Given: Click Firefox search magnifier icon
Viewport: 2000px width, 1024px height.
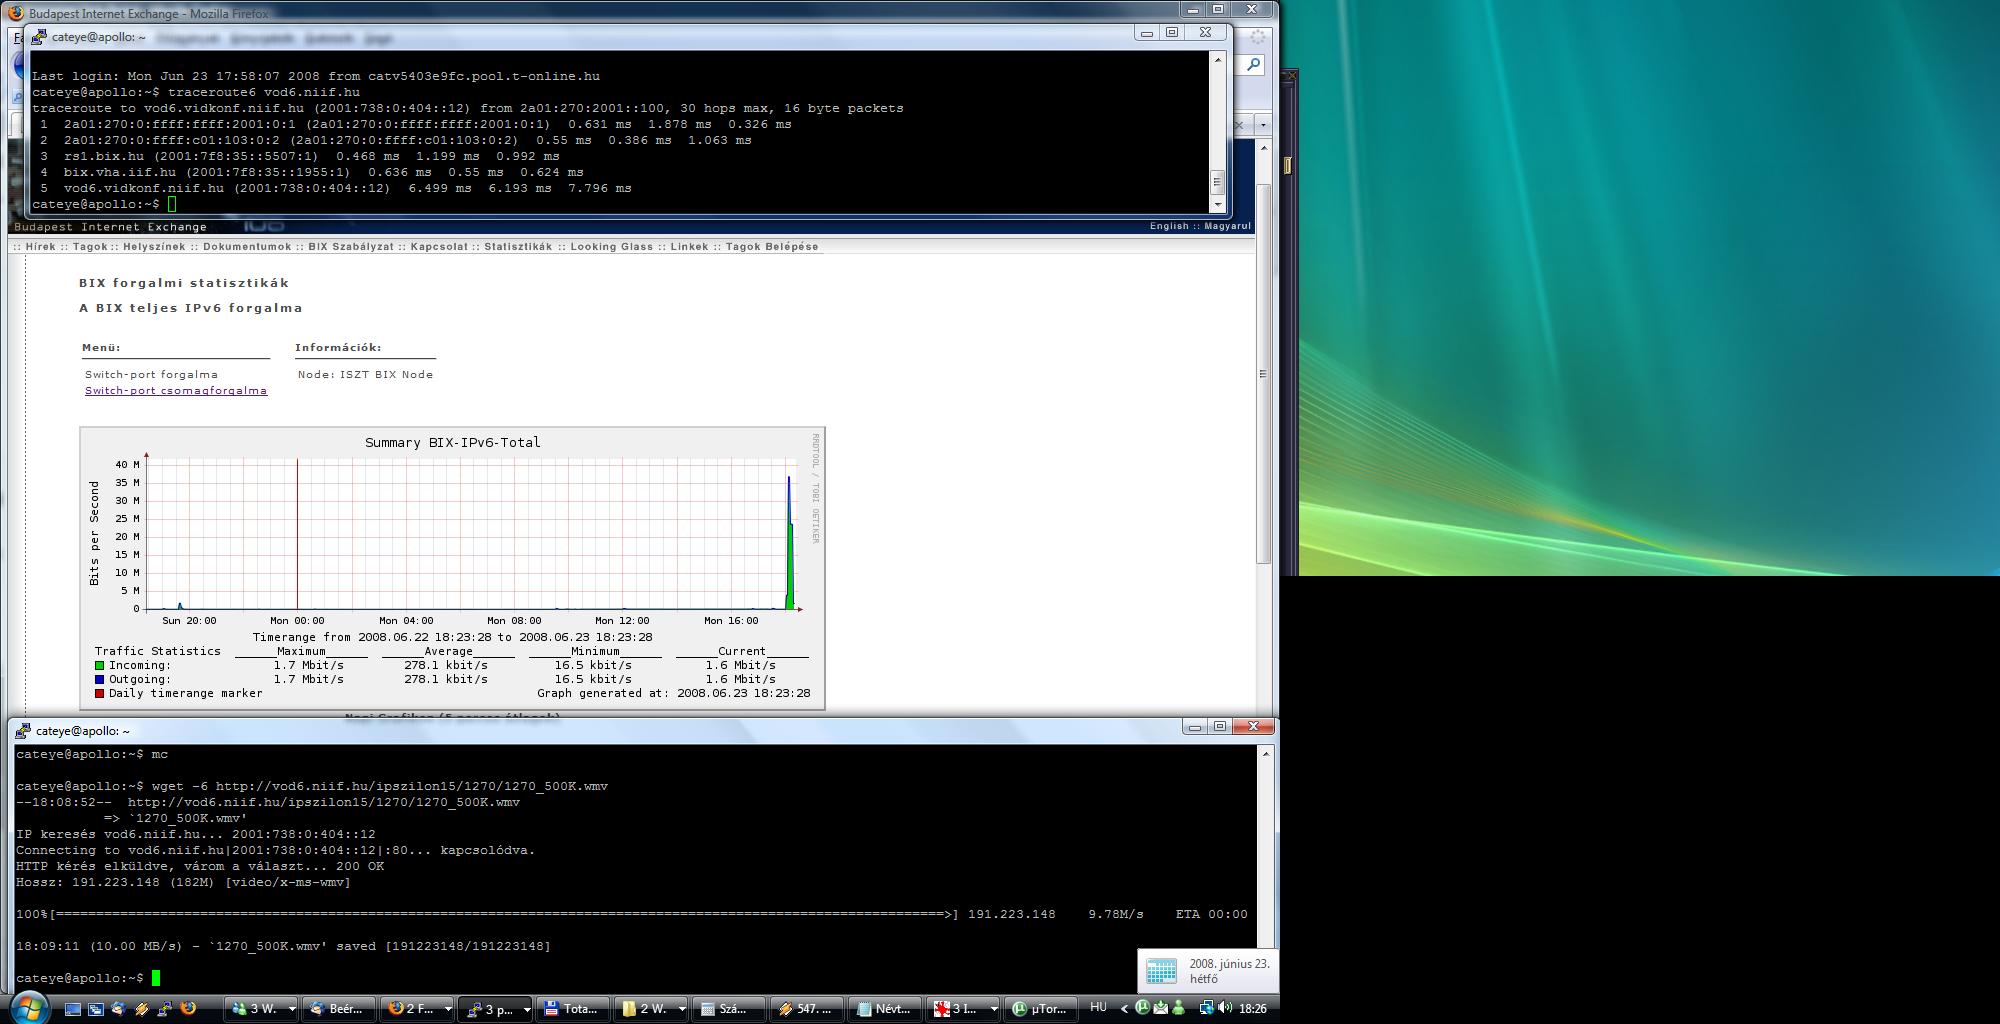Looking at the screenshot, I should tap(1254, 65).
